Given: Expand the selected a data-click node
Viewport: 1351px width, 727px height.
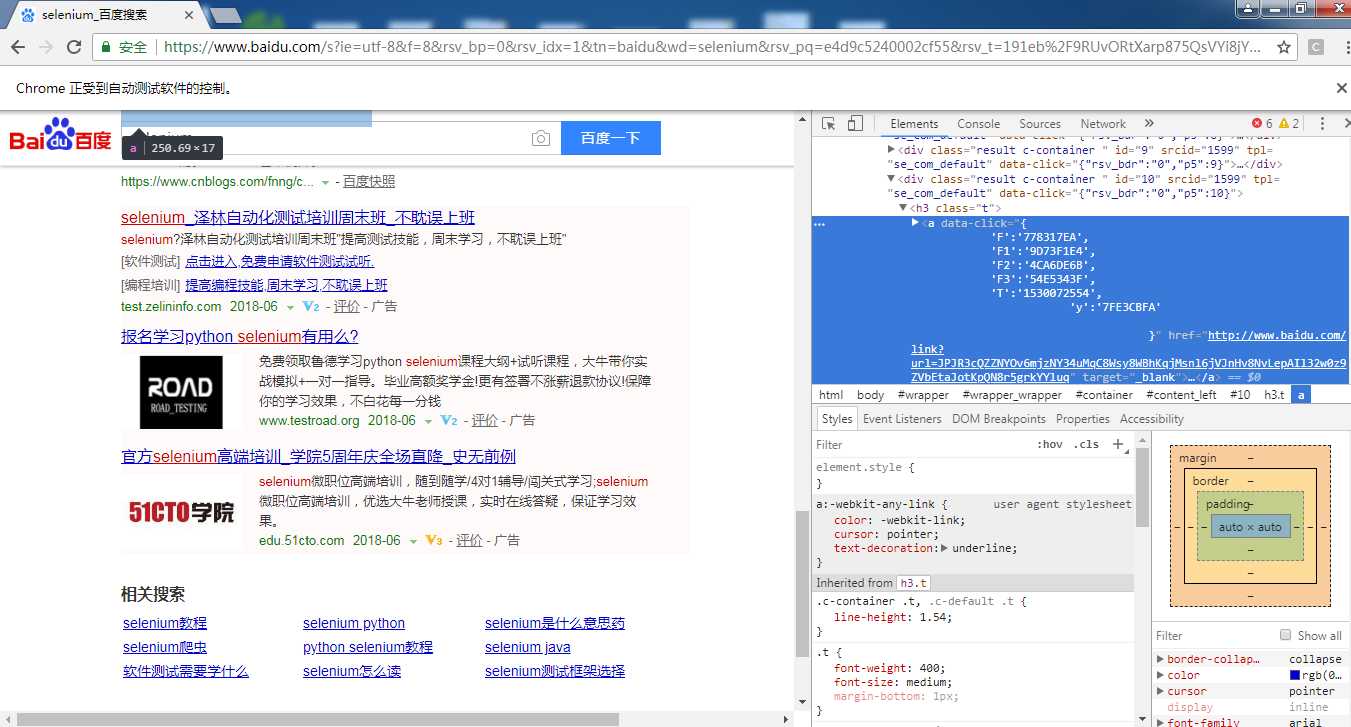Looking at the screenshot, I should (x=915, y=223).
